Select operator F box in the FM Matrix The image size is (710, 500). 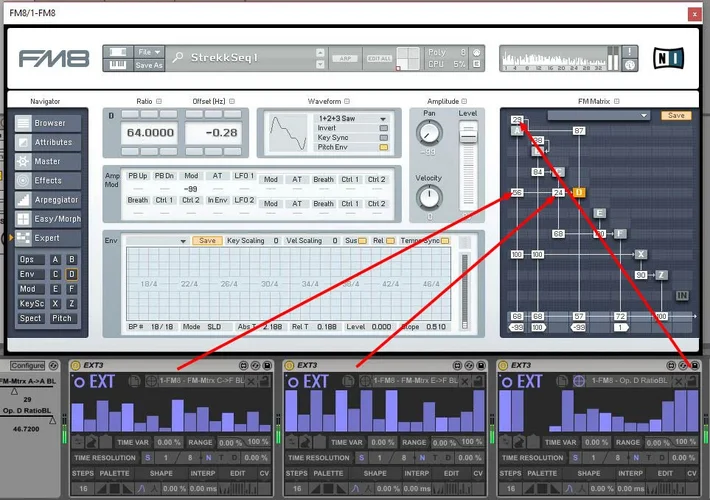(x=620, y=234)
